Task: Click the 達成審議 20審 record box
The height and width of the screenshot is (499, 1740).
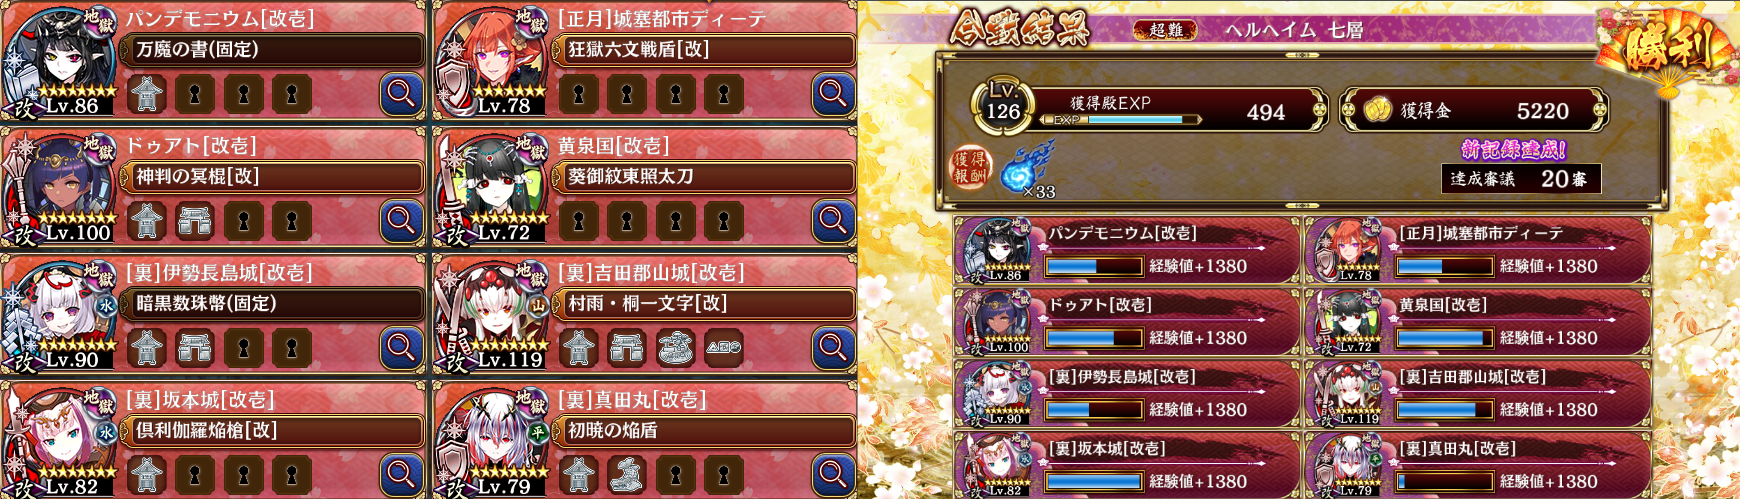Action: point(1521,178)
